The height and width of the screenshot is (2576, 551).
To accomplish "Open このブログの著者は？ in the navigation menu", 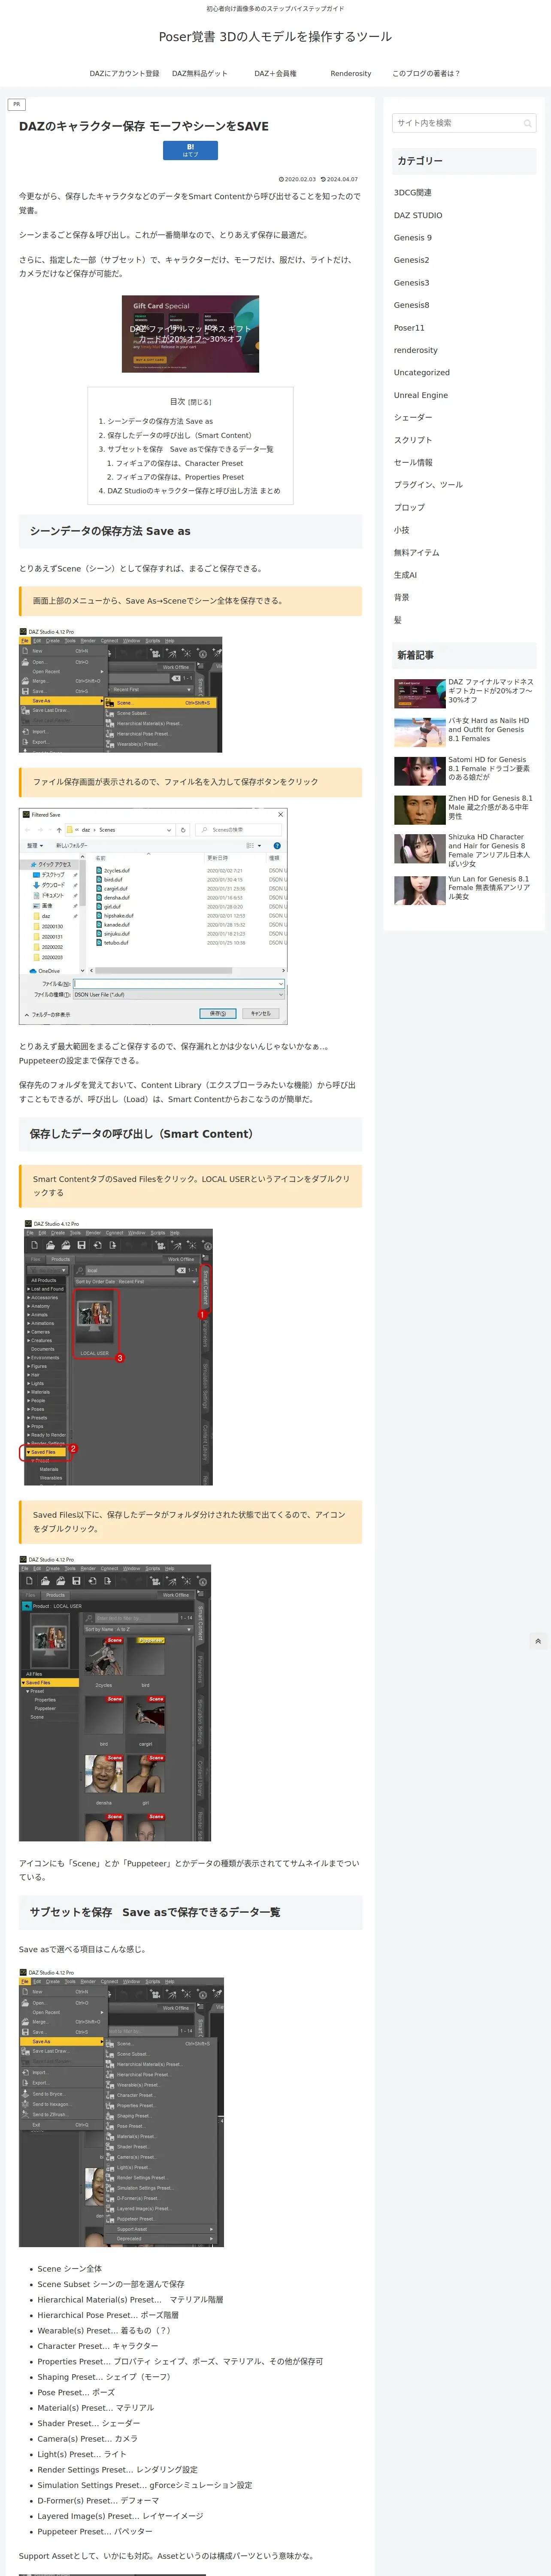I will pyautogui.click(x=426, y=73).
